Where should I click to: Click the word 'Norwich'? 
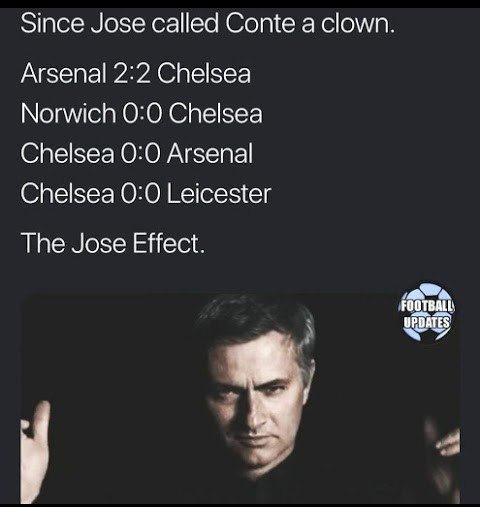click(x=68, y=114)
